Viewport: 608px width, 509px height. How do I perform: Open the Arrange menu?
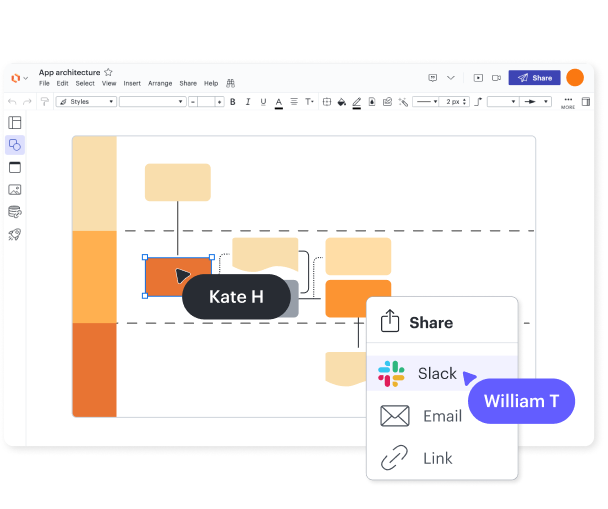[160, 84]
